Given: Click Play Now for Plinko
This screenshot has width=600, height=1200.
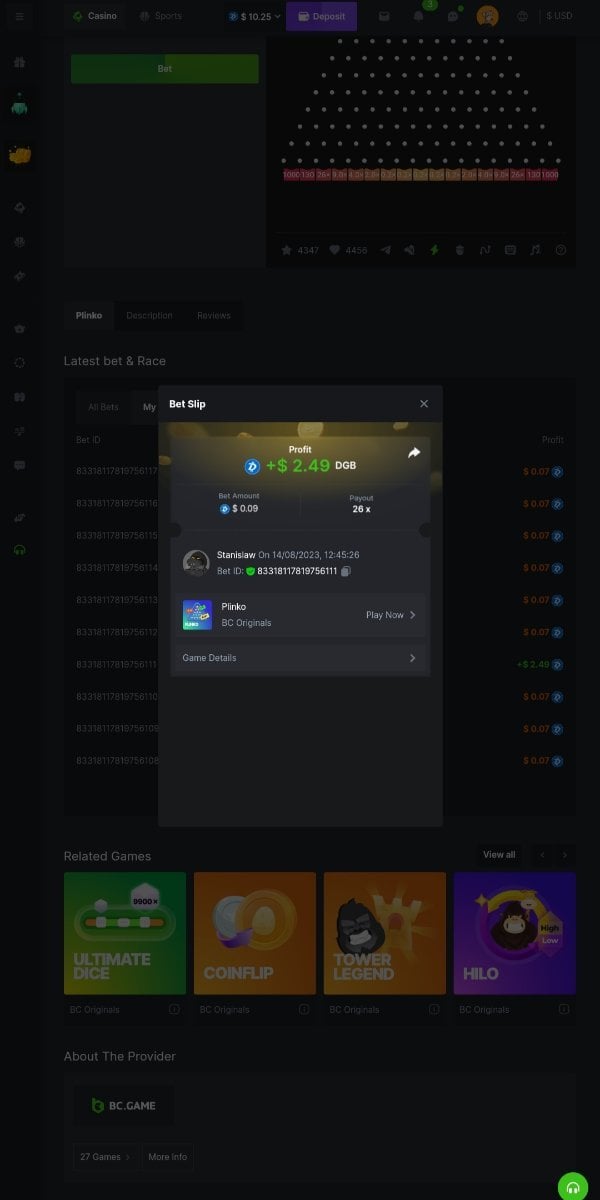Looking at the screenshot, I should (x=391, y=615).
